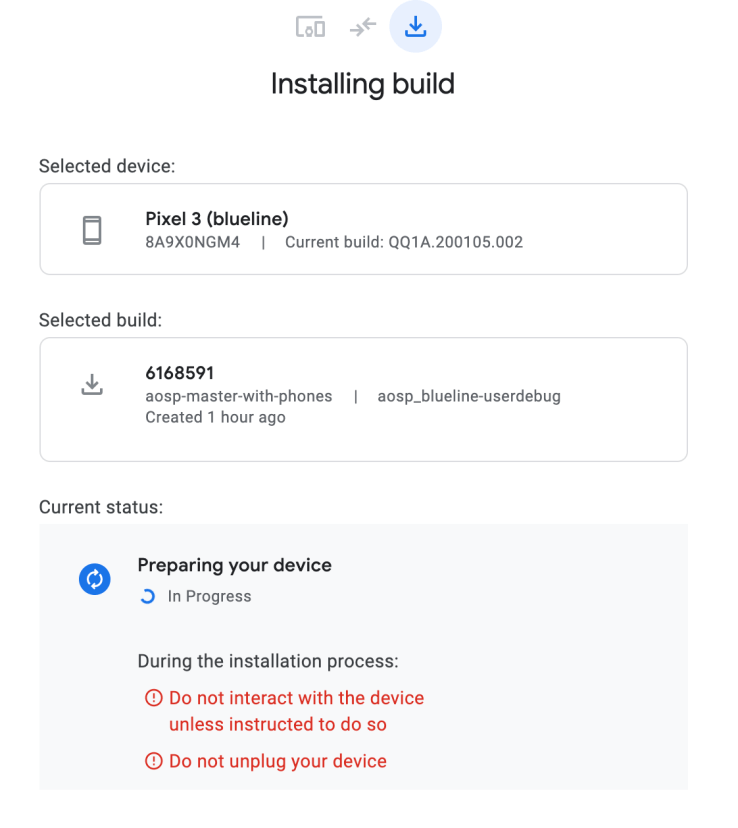The width and height of the screenshot is (738, 828).
Task: Click warning icon beside 'Do not unplug'
Action: [154, 762]
